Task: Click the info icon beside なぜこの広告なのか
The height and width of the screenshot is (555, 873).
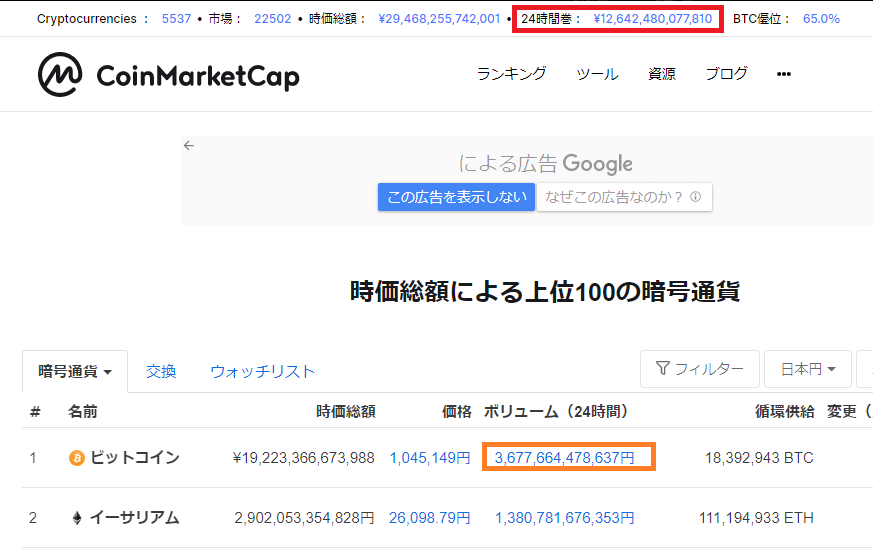Action: click(695, 197)
